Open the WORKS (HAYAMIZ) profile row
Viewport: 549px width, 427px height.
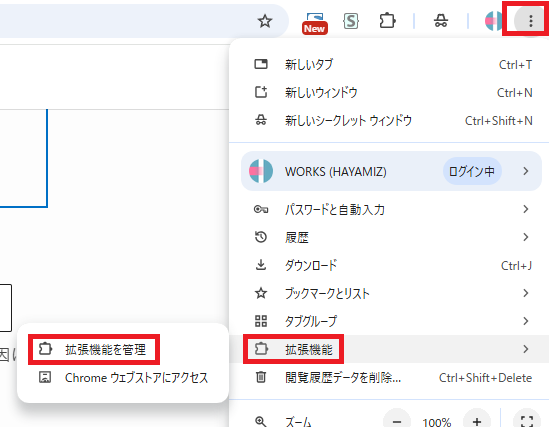(391, 171)
